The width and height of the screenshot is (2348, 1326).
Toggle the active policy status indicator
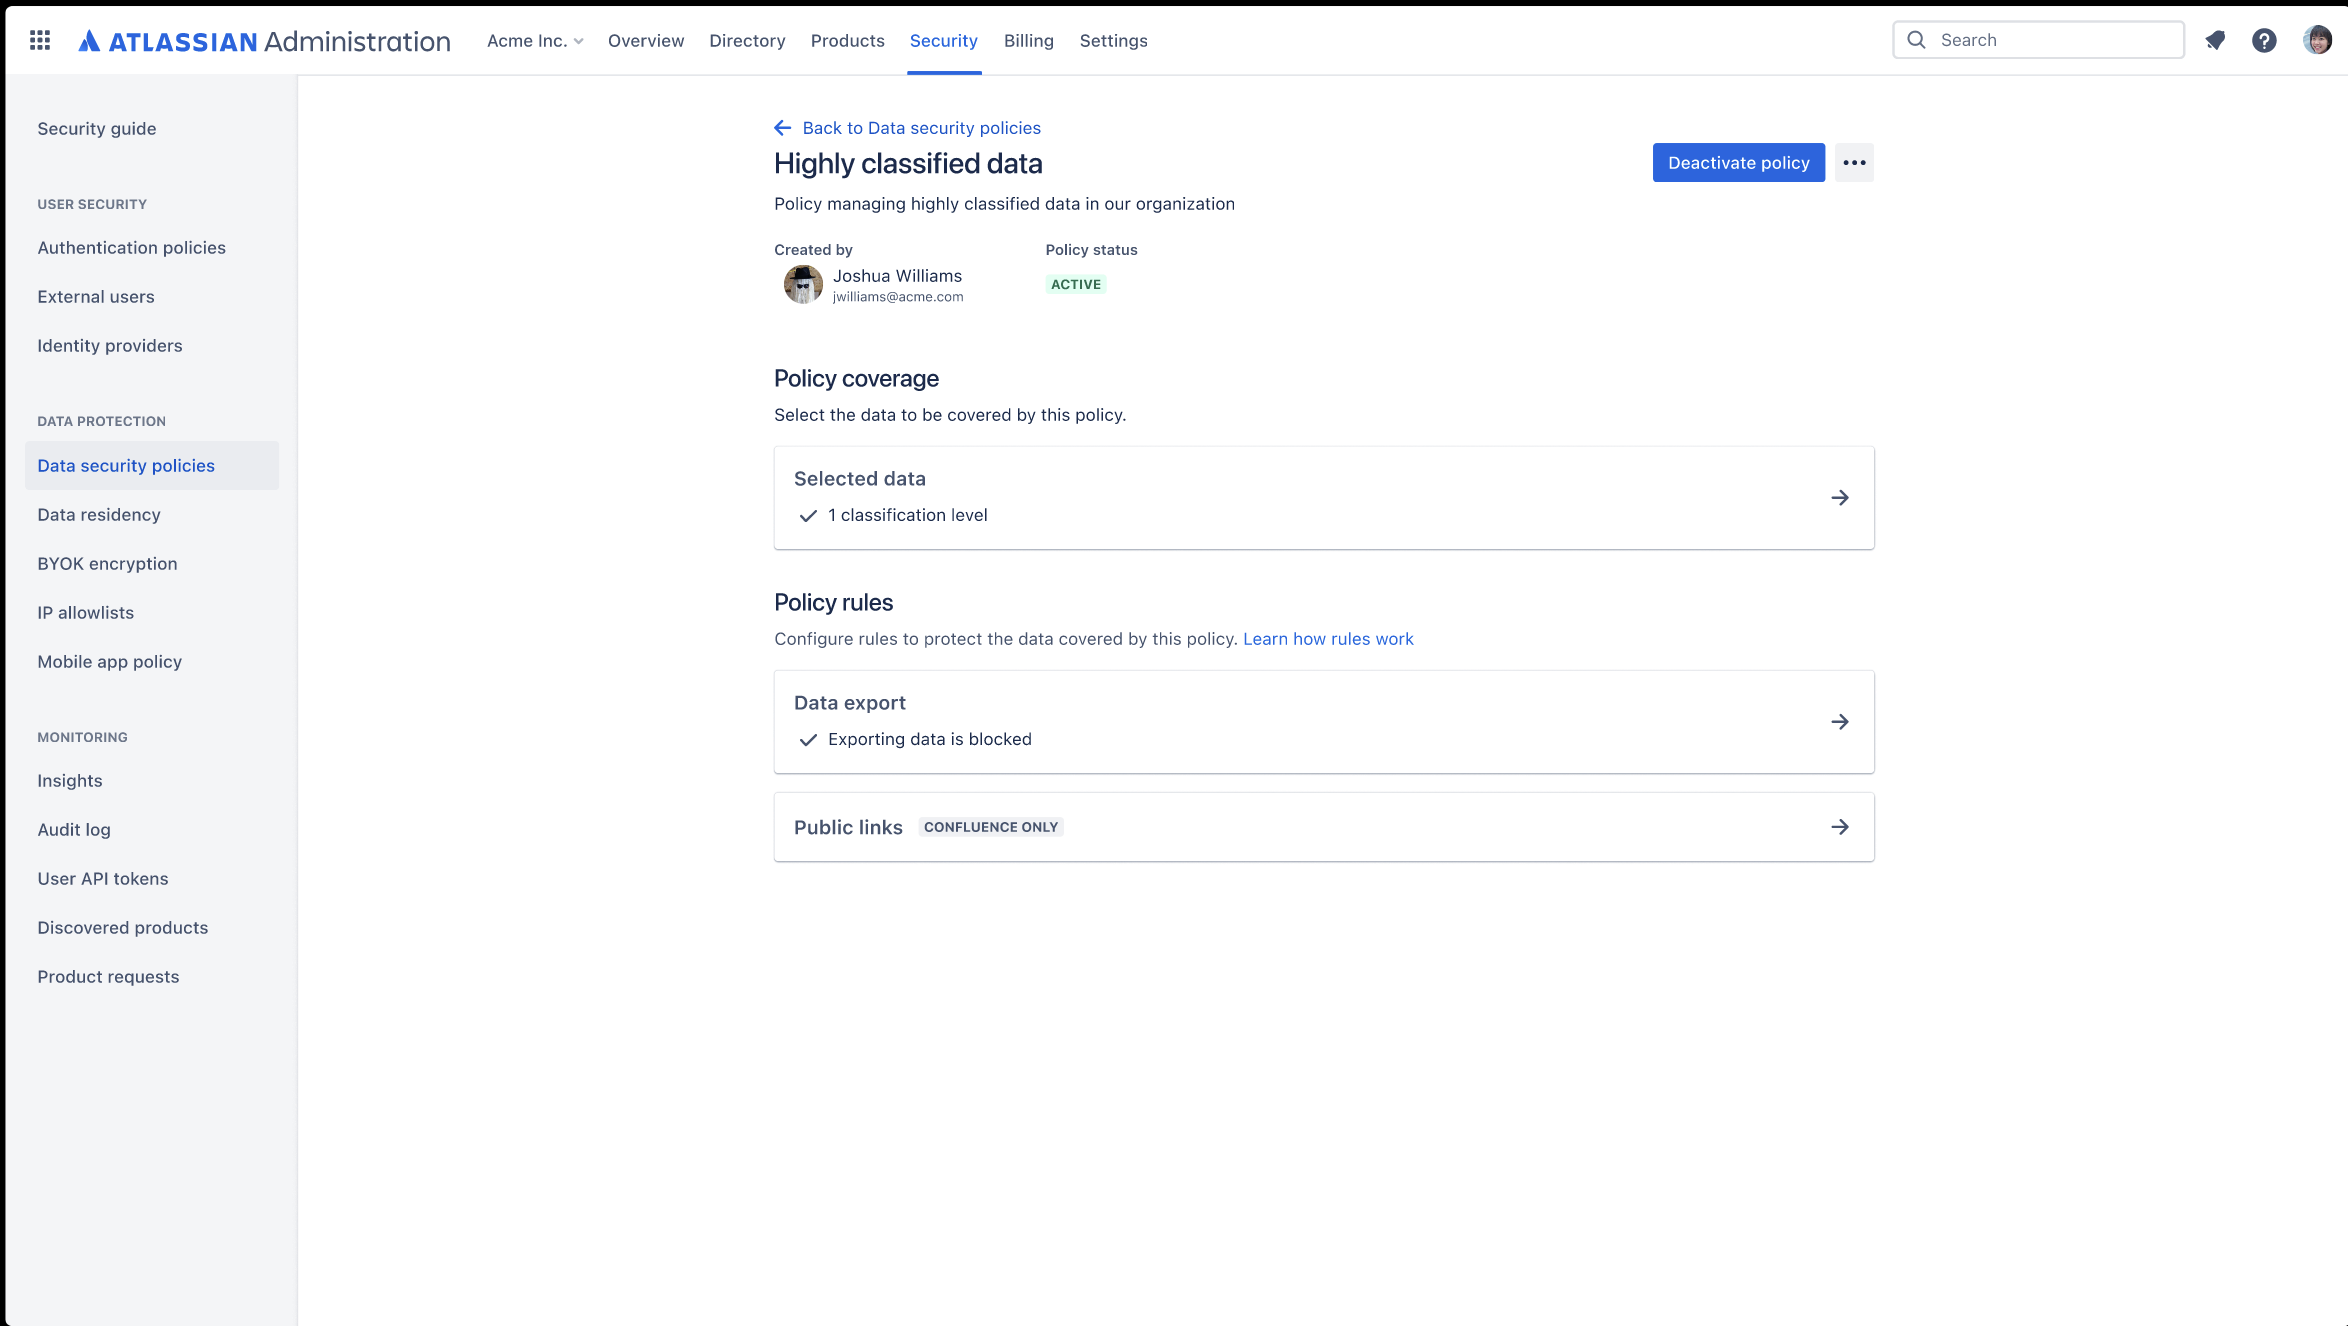coord(1076,284)
